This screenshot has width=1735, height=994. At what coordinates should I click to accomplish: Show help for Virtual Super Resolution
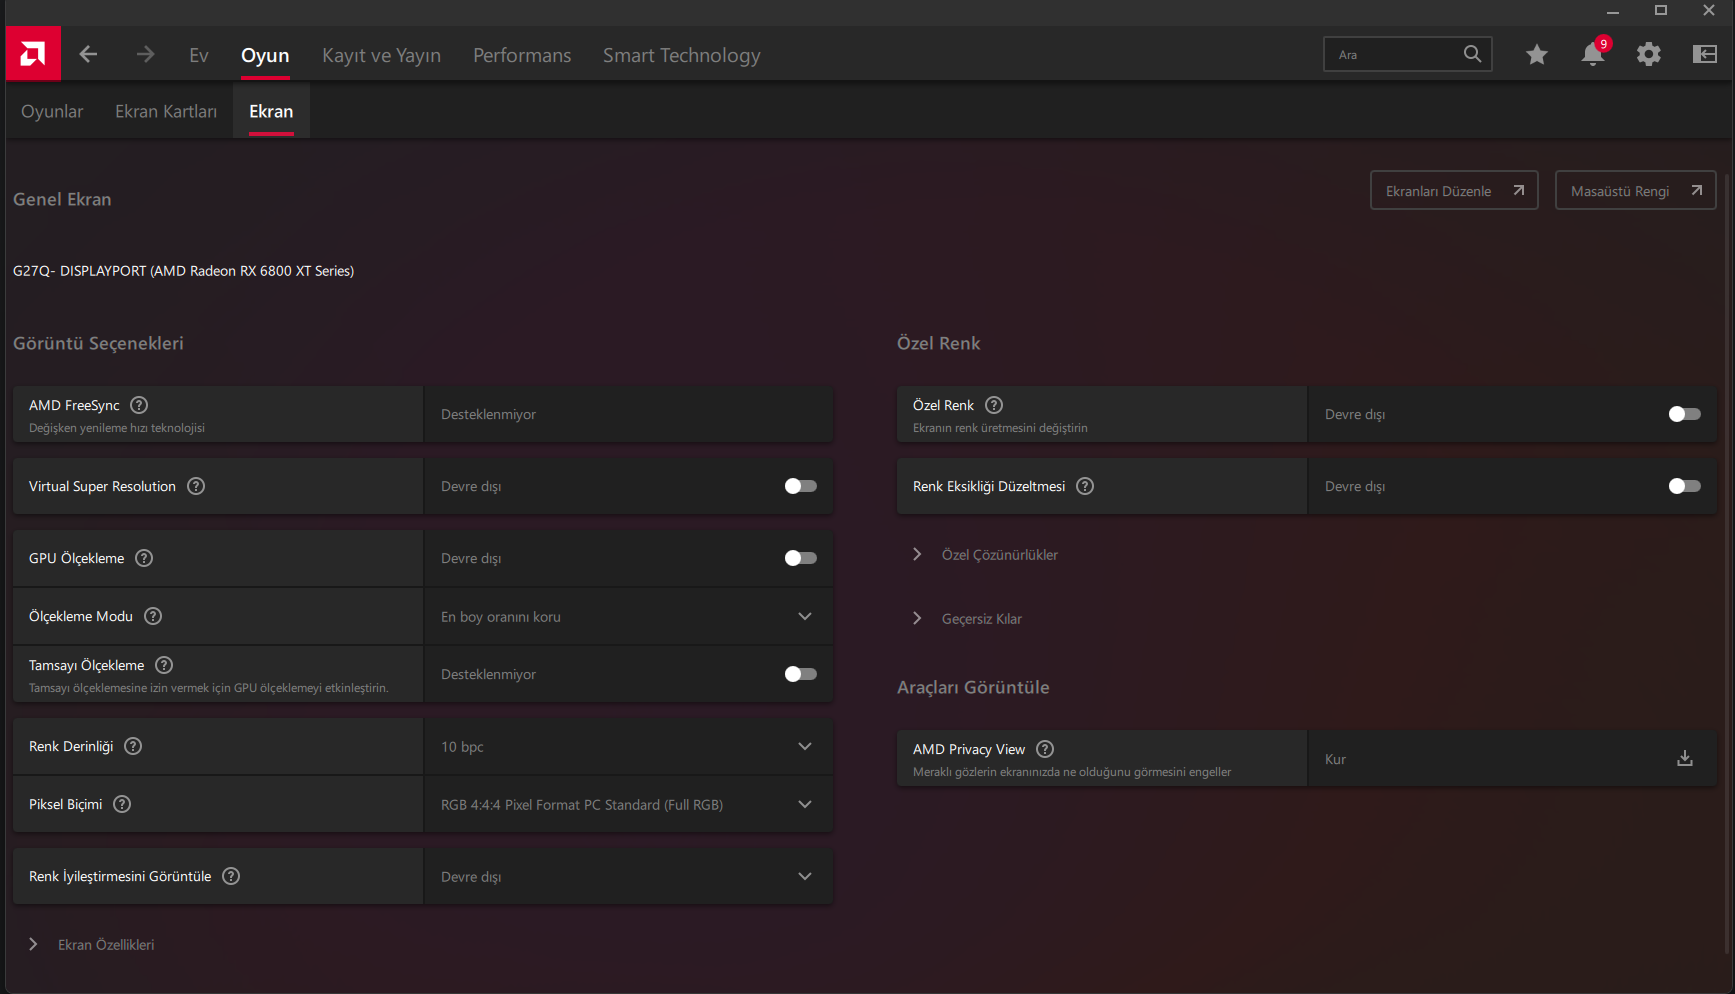[x=196, y=486]
